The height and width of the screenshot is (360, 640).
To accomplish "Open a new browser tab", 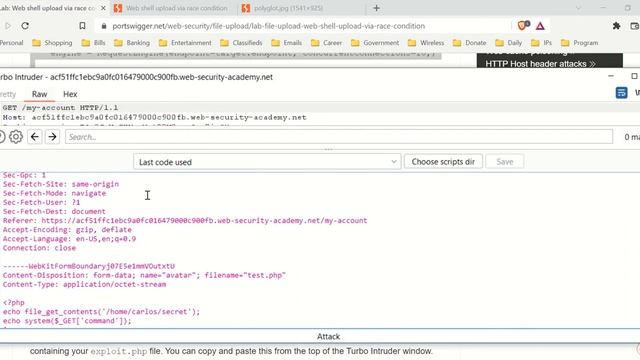I will coord(376,8).
